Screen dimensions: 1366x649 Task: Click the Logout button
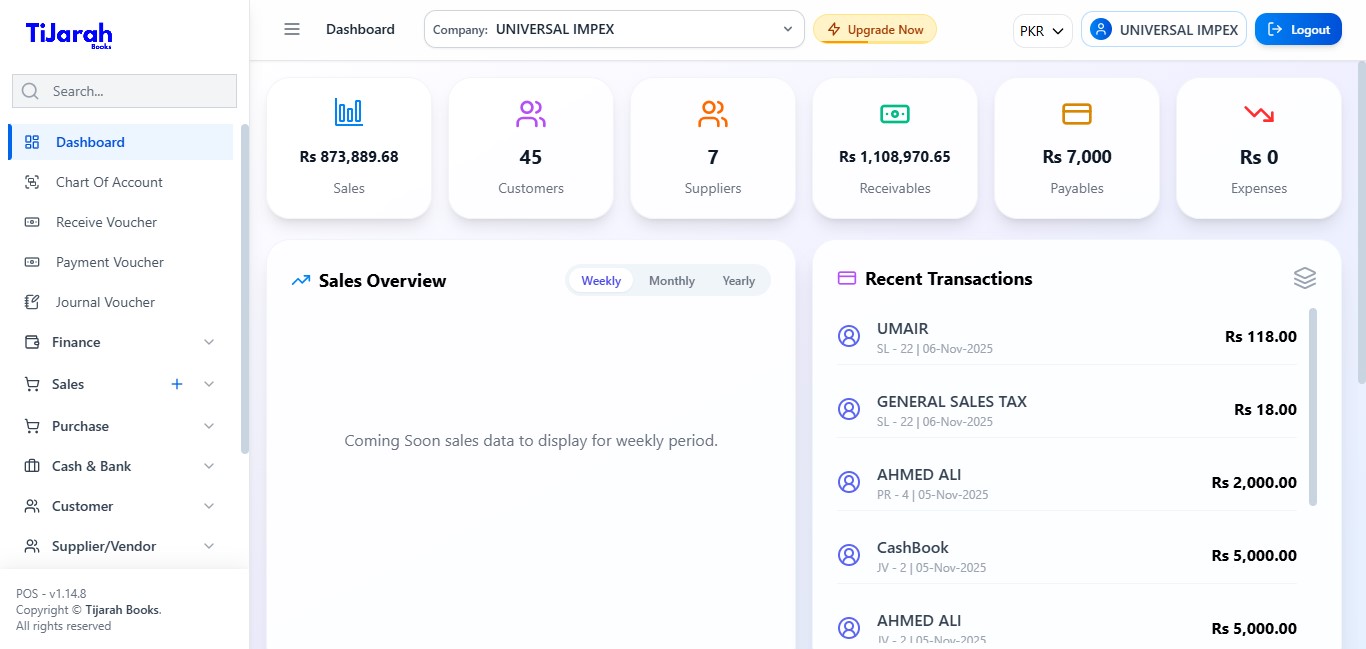click(1298, 29)
